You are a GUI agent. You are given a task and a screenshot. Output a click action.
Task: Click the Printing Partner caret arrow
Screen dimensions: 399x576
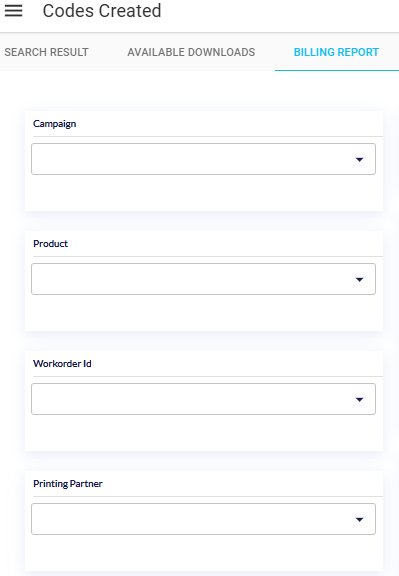pyautogui.click(x=359, y=519)
